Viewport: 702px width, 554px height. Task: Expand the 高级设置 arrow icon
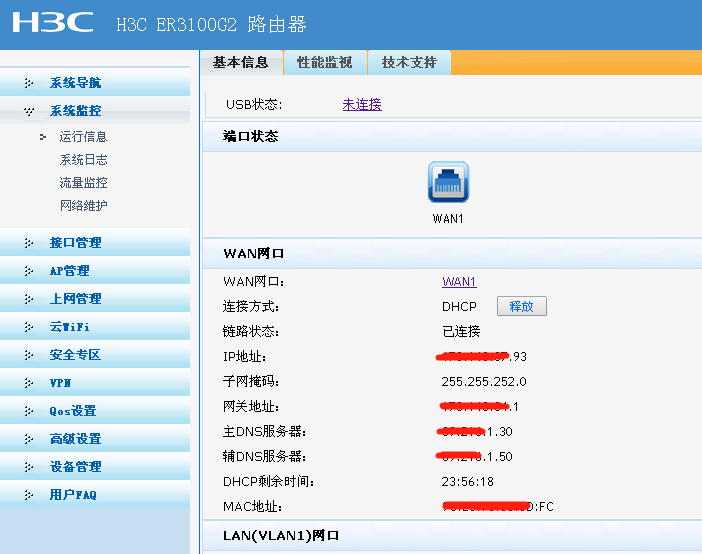coord(29,439)
